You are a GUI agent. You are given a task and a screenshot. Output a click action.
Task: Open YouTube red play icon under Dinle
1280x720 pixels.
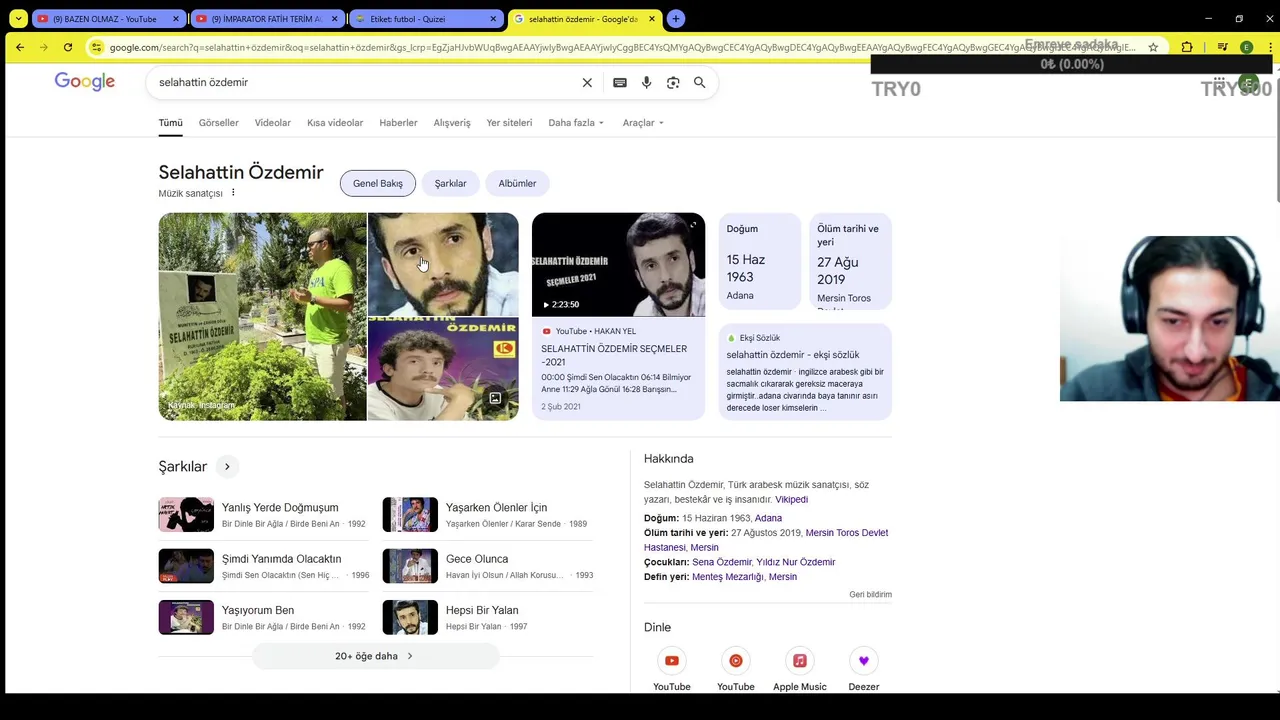point(672,660)
